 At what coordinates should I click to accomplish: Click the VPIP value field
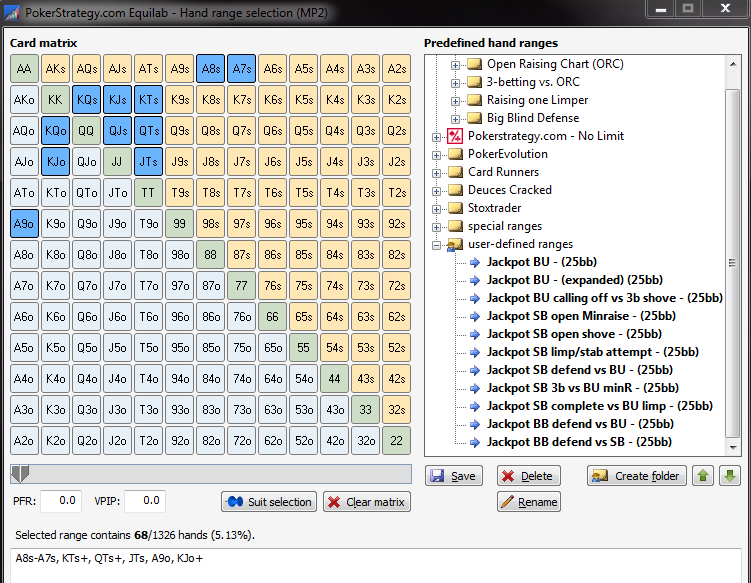145,501
